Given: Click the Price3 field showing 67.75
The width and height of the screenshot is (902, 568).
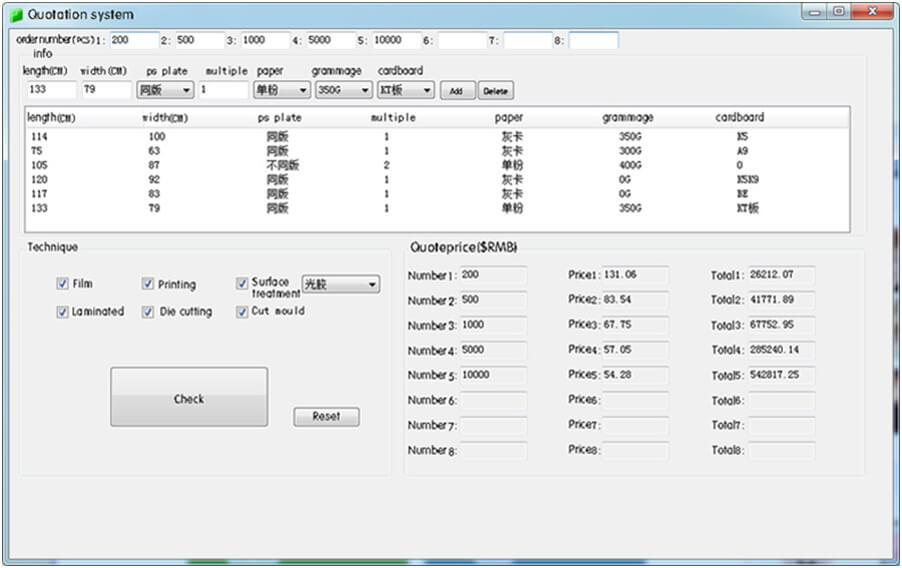Looking at the screenshot, I should (x=635, y=325).
